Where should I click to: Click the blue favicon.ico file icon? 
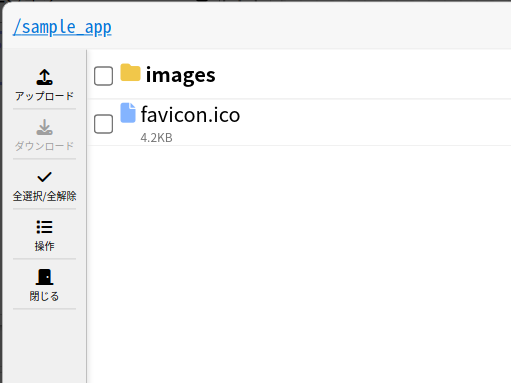point(128,113)
